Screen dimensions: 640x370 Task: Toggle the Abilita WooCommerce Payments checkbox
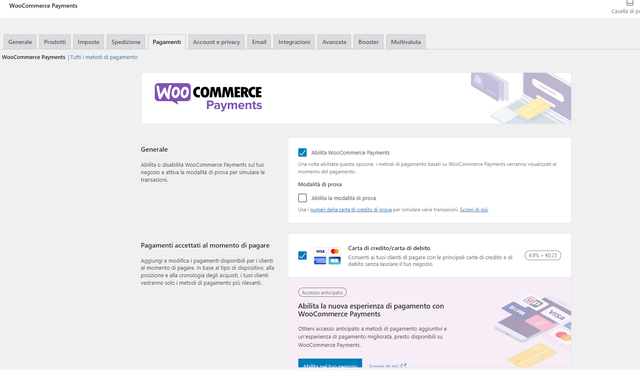pos(302,153)
